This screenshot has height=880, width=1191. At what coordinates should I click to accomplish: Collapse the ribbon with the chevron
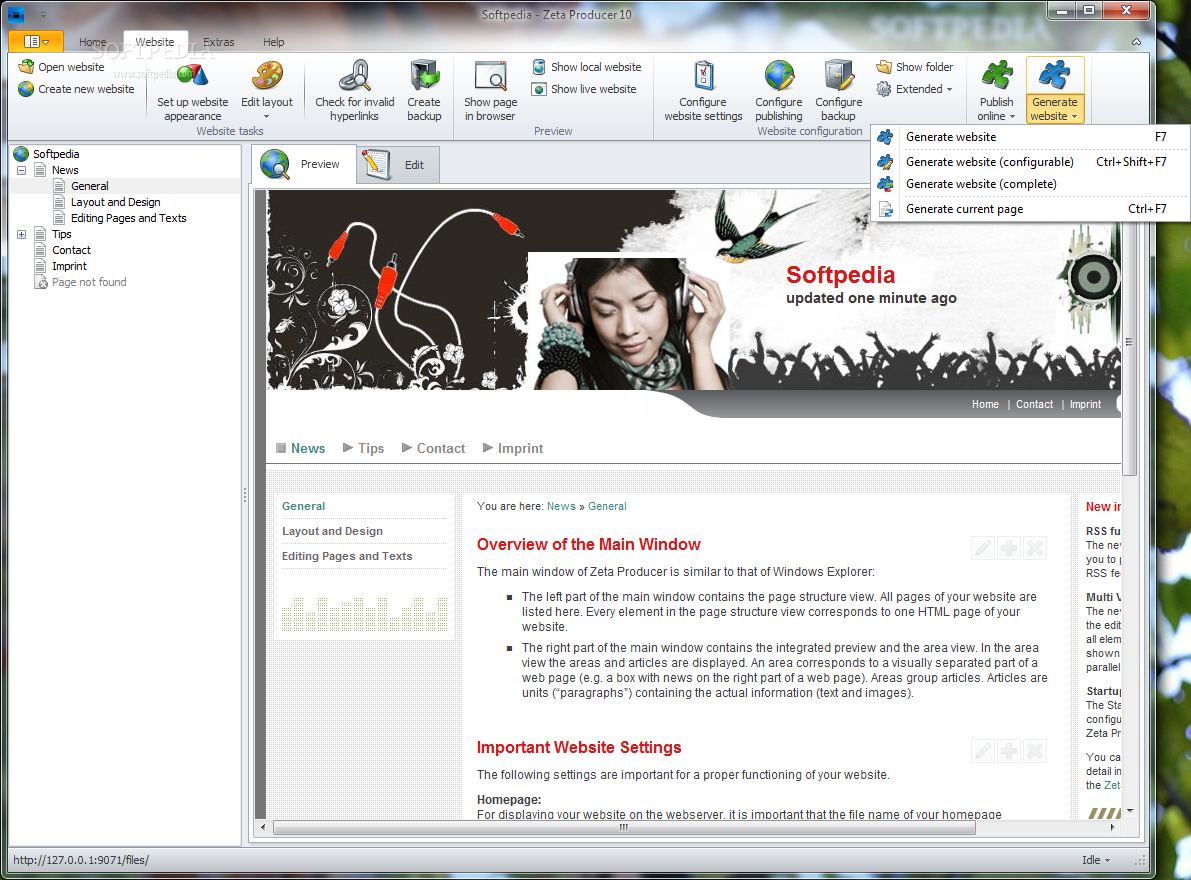point(1136,42)
